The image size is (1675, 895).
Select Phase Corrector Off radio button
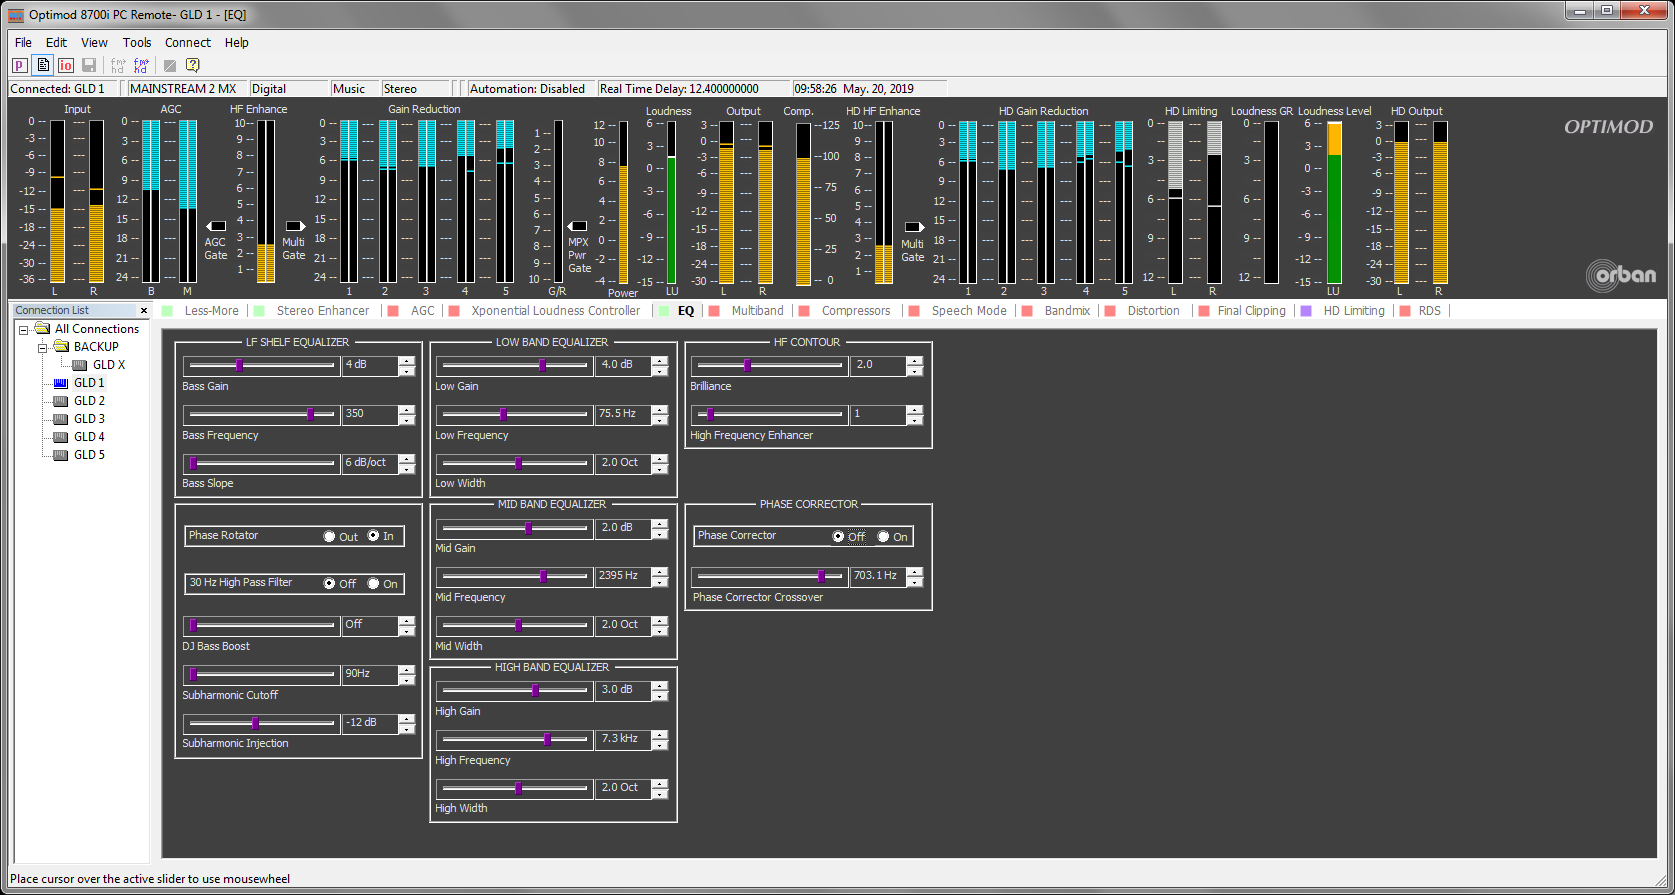pos(838,537)
